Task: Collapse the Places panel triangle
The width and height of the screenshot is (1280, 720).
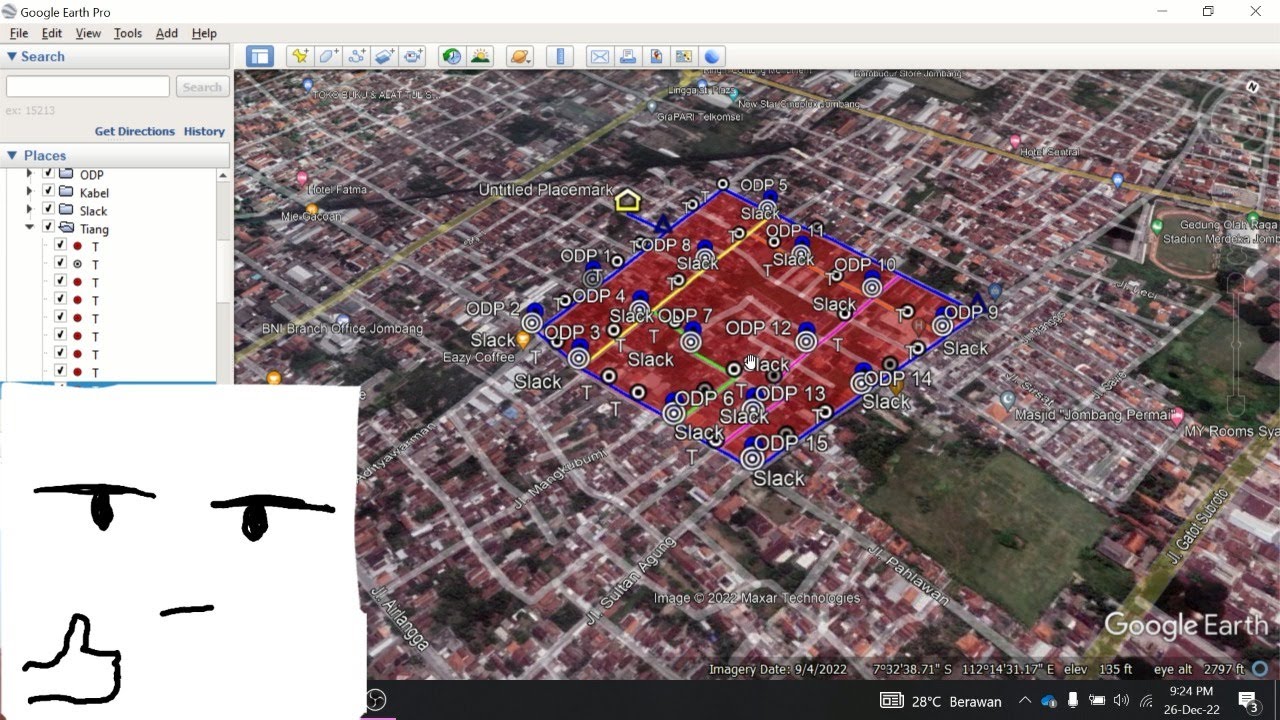Action: click(x=12, y=156)
